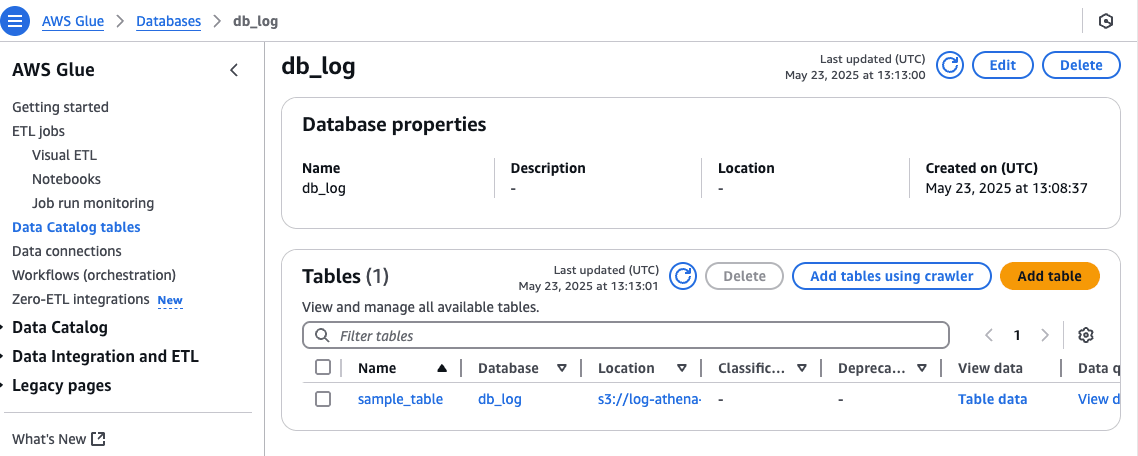The height and width of the screenshot is (456, 1138).
Task: Refresh the Tables list
Action: click(682, 276)
